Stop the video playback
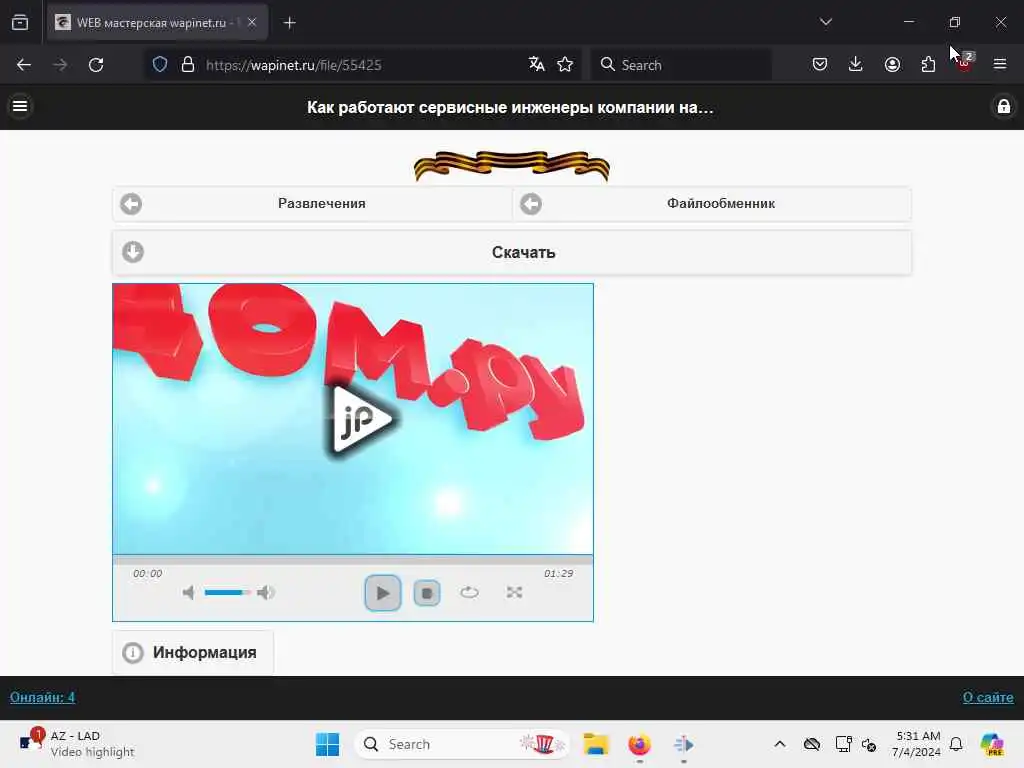This screenshot has height=768, width=1024. point(426,593)
